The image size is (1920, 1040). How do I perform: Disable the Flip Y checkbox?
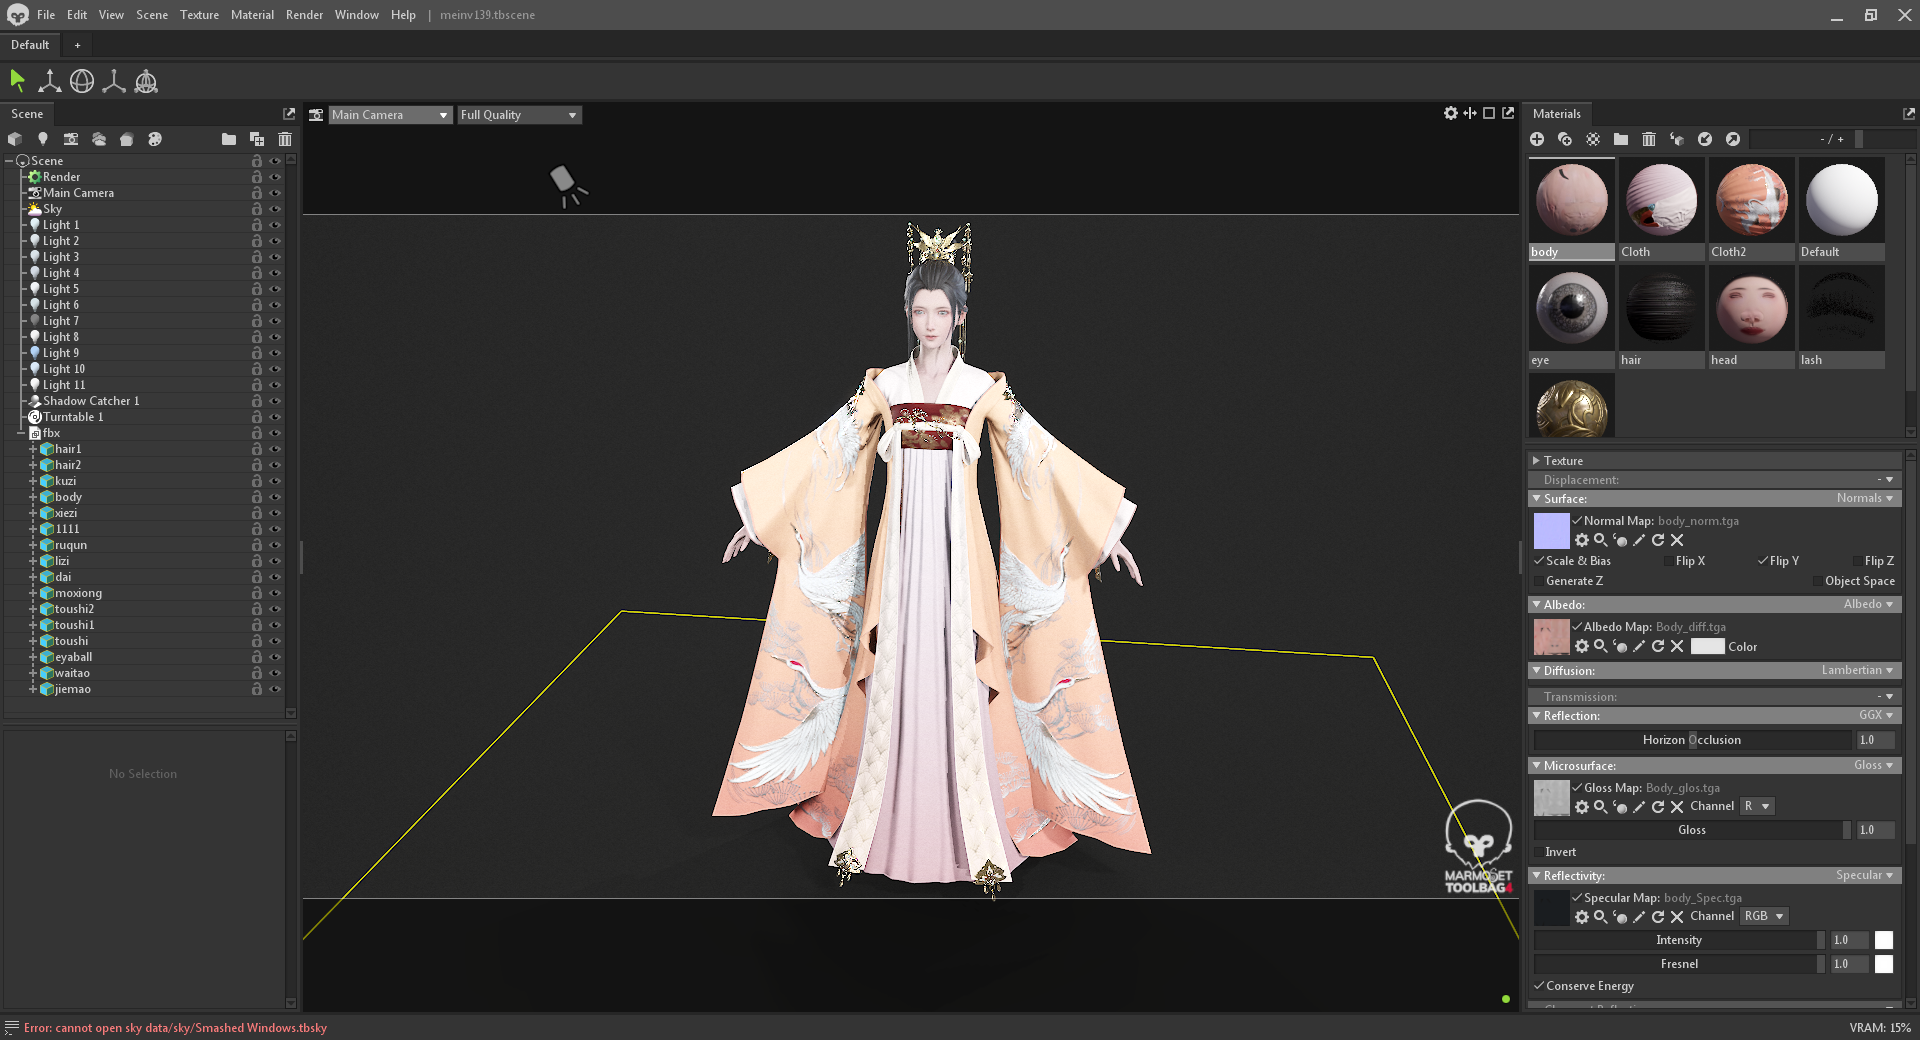(1763, 561)
